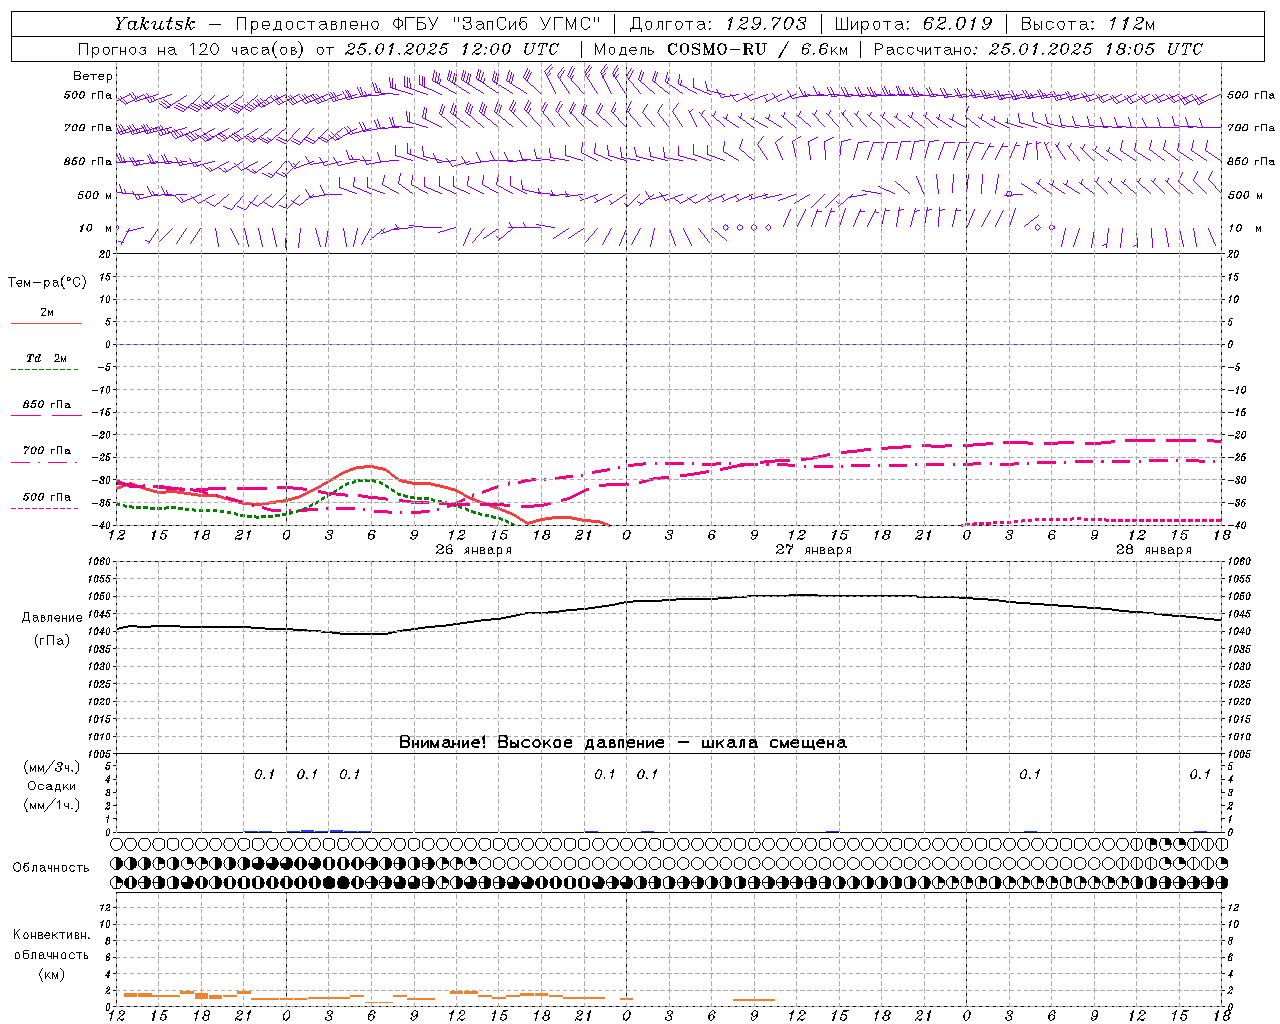1280x1024 pixels.
Task: Click the pink dotted line sample under '500 гПа' legend
Action: (45, 509)
